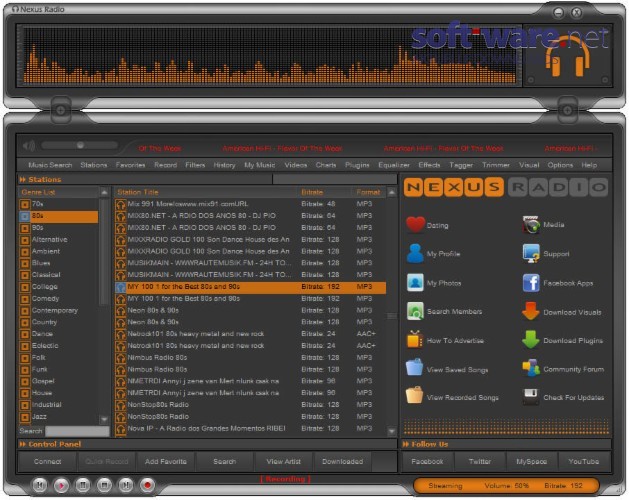This screenshot has height=500, width=629.
Task: Click the Search button in Control Panel
Action: tap(225, 461)
